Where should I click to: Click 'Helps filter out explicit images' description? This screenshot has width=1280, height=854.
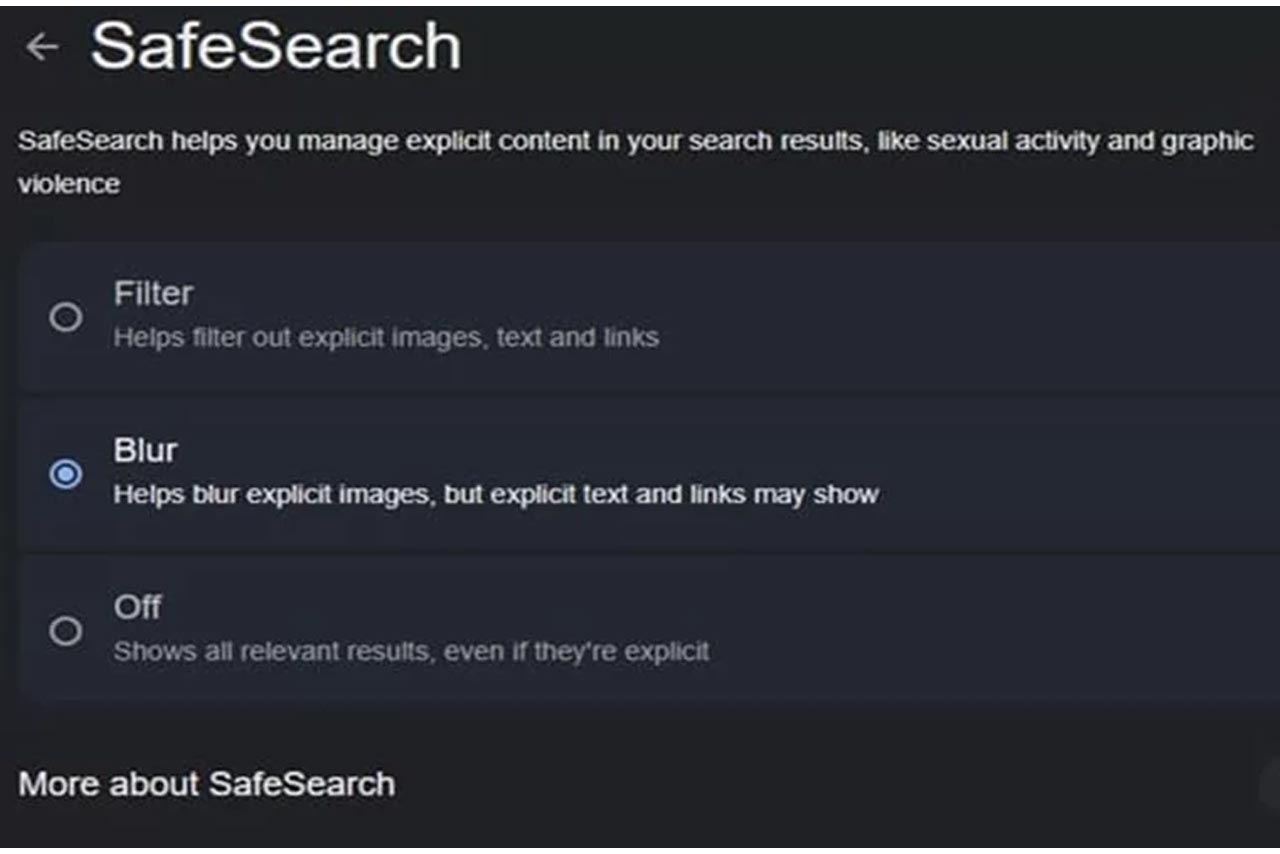coord(386,338)
